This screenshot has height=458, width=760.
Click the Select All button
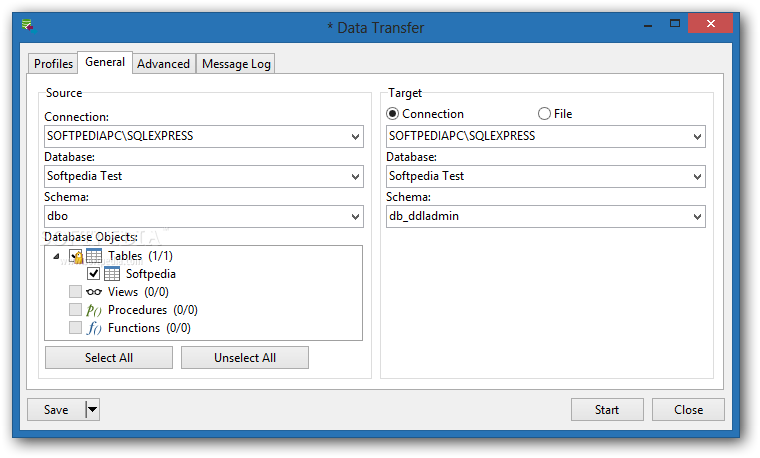coord(109,358)
